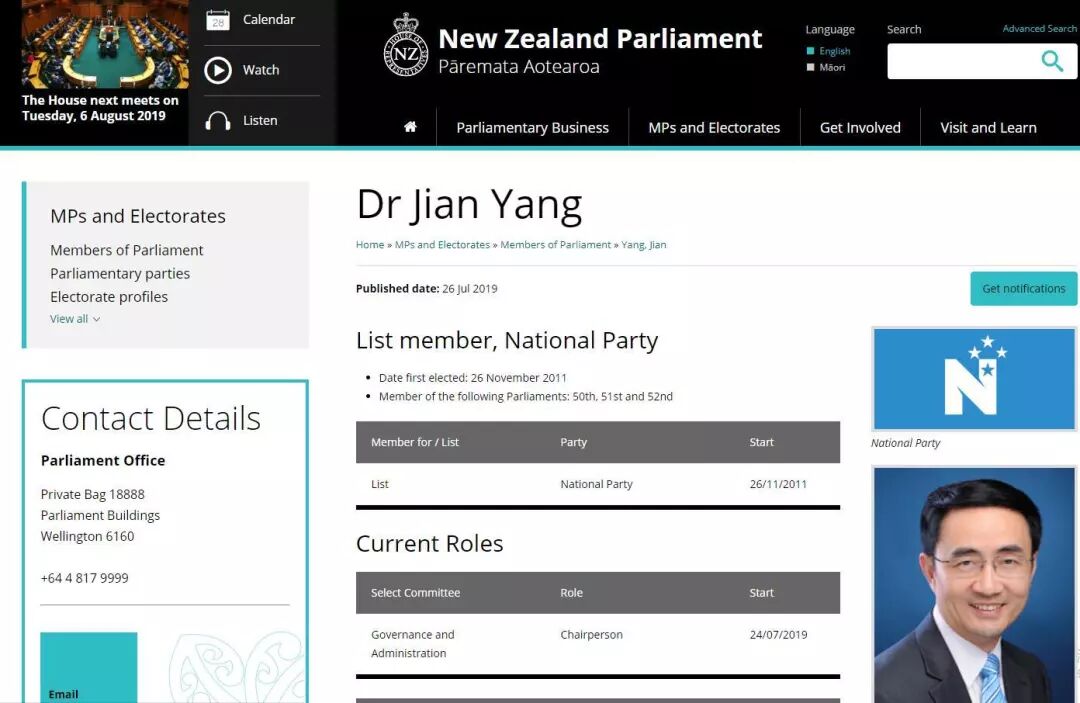
Task: Click MPs and Electorates breadcrumb link
Action: [x=442, y=244]
